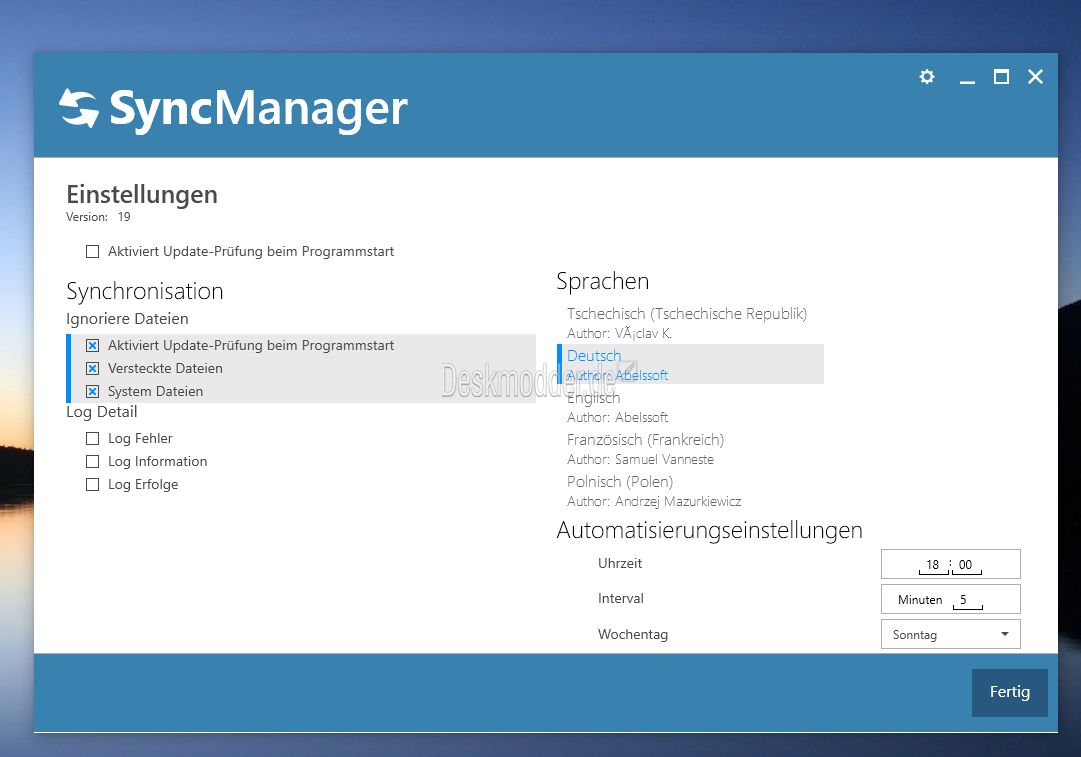Image resolution: width=1081 pixels, height=757 pixels.
Task: Click the Ignoriere Dateien label
Action: point(127,319)
